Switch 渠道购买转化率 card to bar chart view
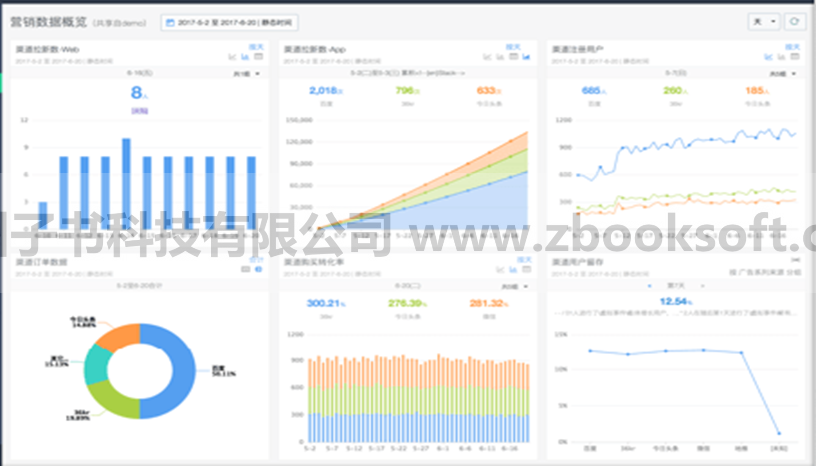The height and width of the screenshot is (466, 816). [x=513, y=269]
